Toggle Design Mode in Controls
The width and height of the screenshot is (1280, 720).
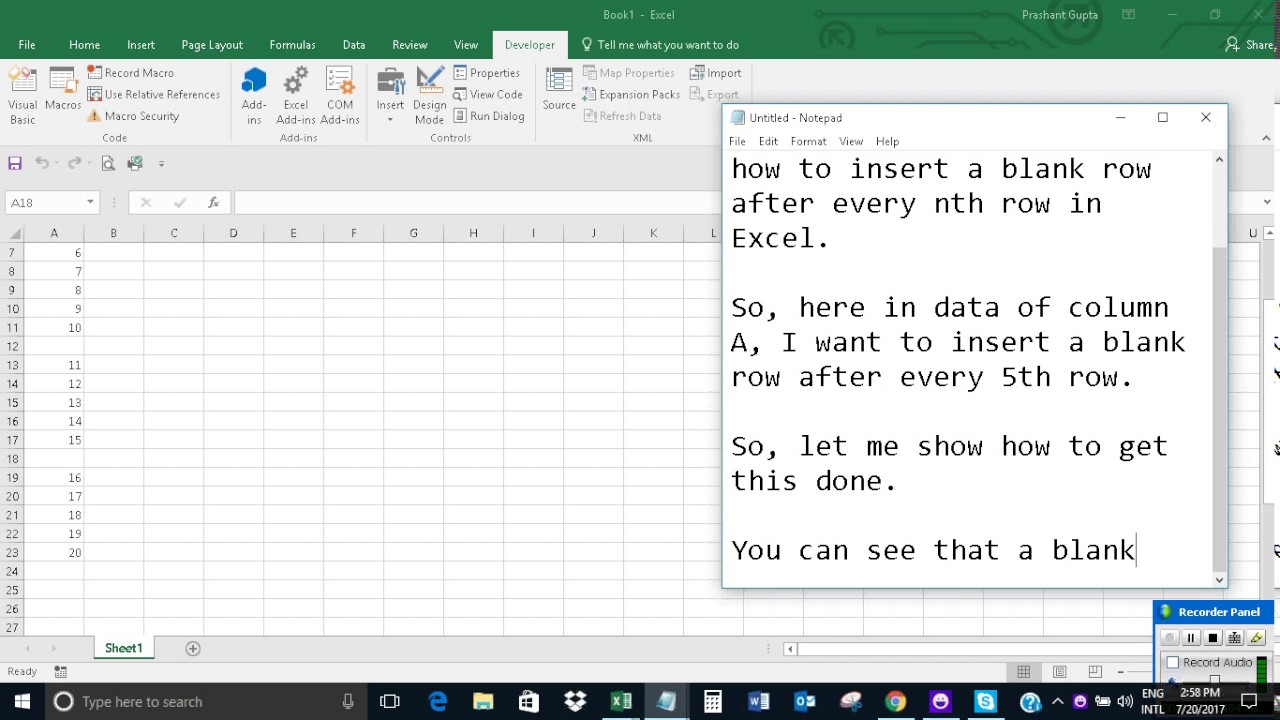[x=430, y=96]
